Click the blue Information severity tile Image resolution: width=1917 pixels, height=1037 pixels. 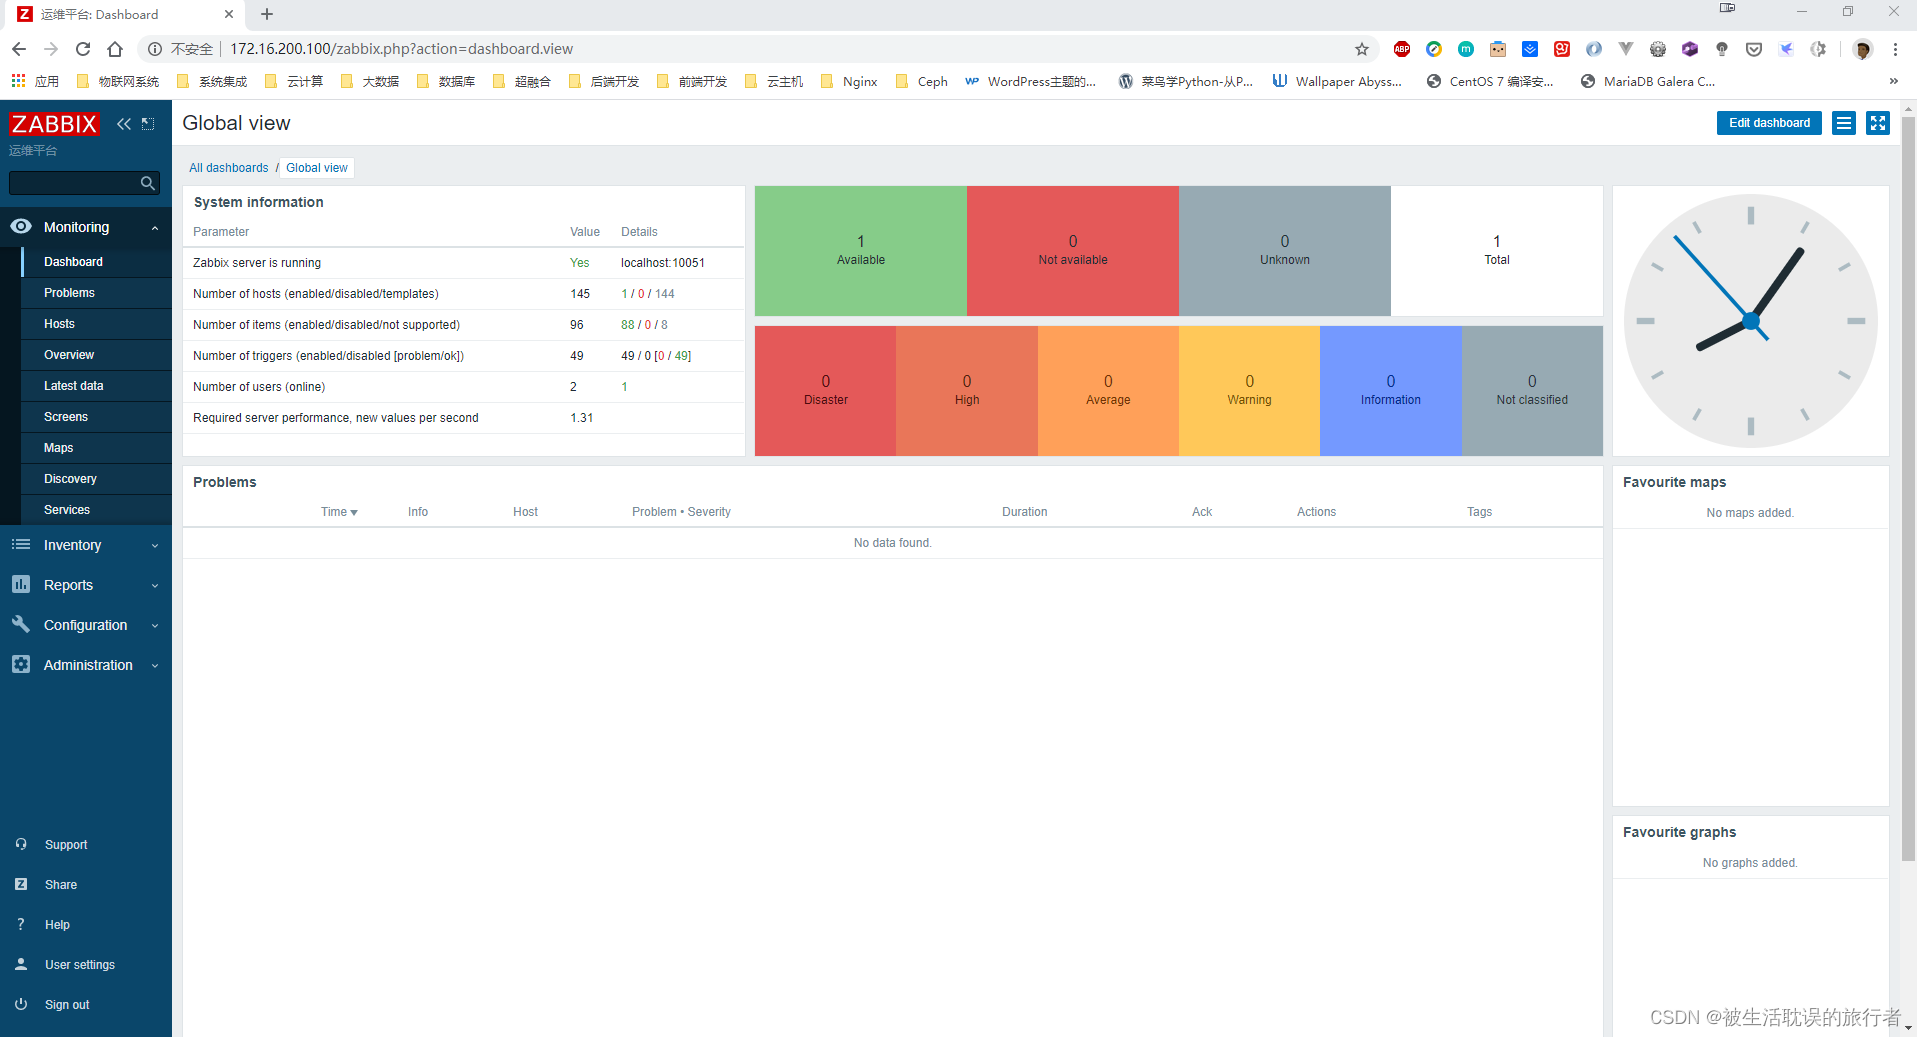click(1391, 391)
